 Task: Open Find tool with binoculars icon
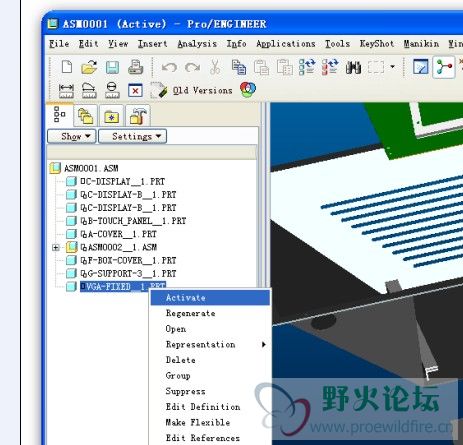click(x=353, y=68)
